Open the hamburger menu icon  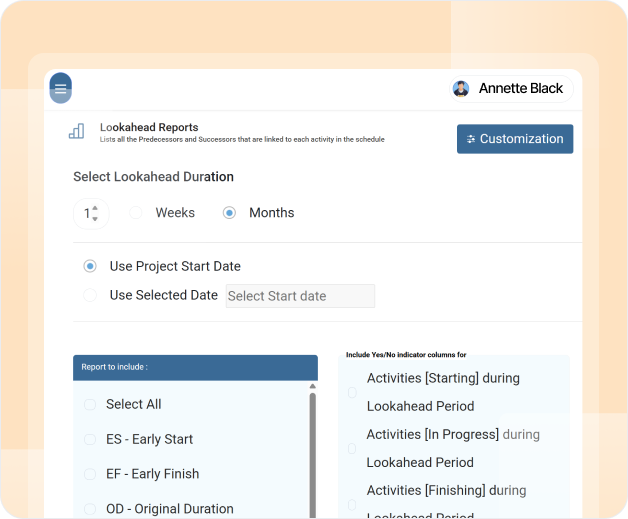[x=60, y=88]
